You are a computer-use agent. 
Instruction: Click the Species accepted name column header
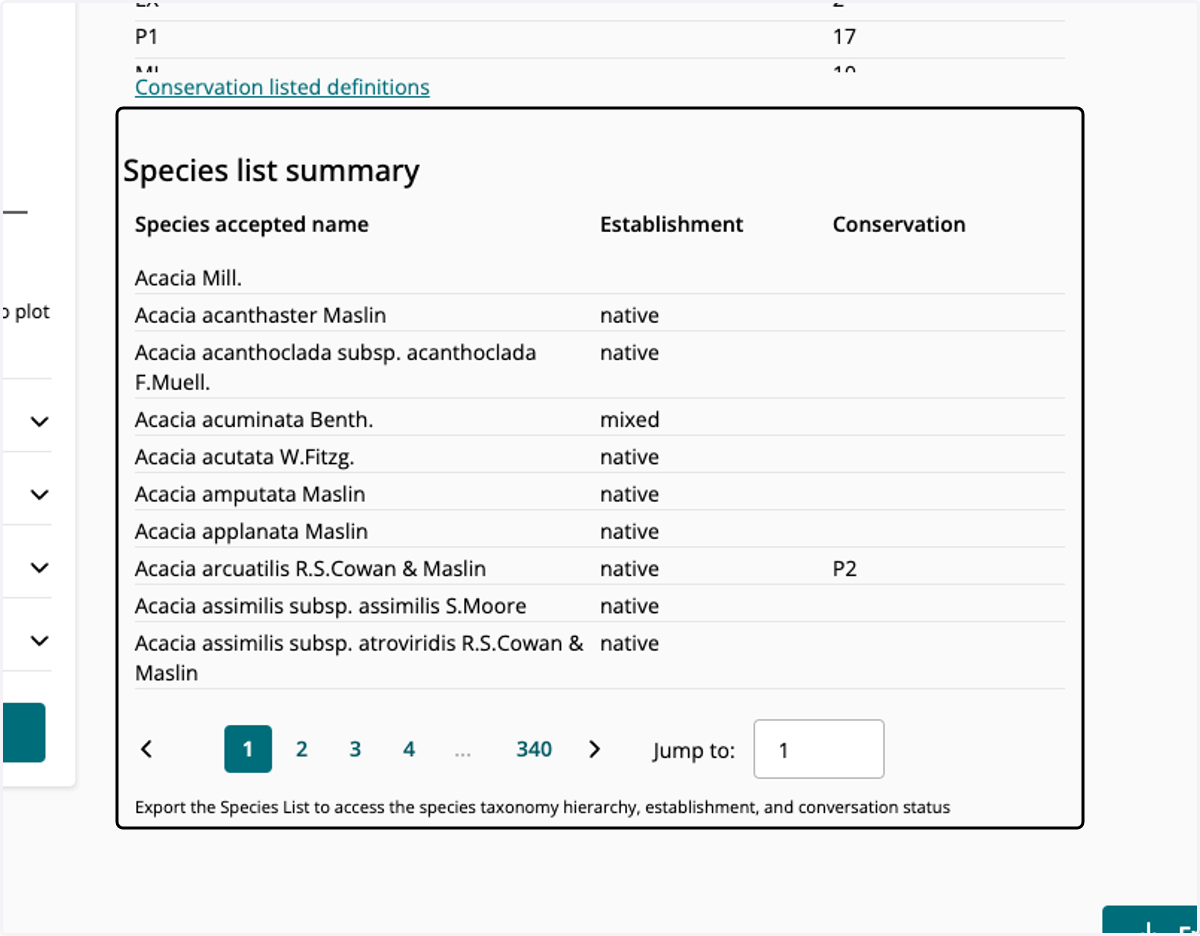pyautogui.click(x=252, y=225)
